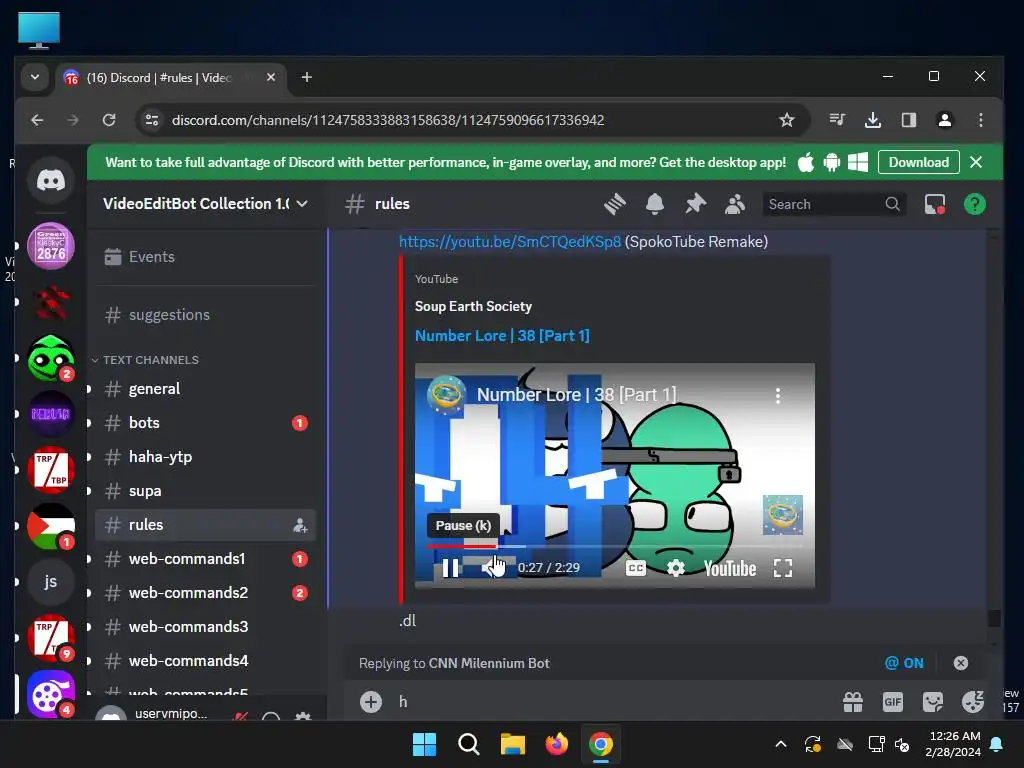Toggle closed captions on video
This screenshot has height=768, width=1024.
point(635,568)
